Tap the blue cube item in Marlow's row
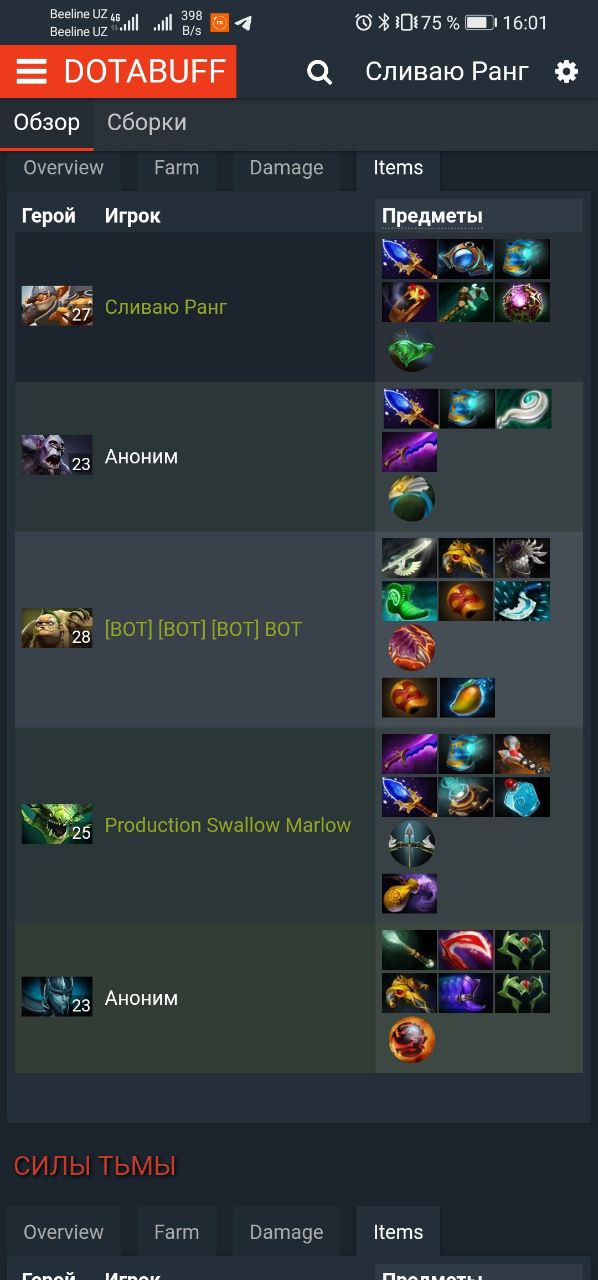The width and height of the screenshot is (598, 1280). [522, 797]
